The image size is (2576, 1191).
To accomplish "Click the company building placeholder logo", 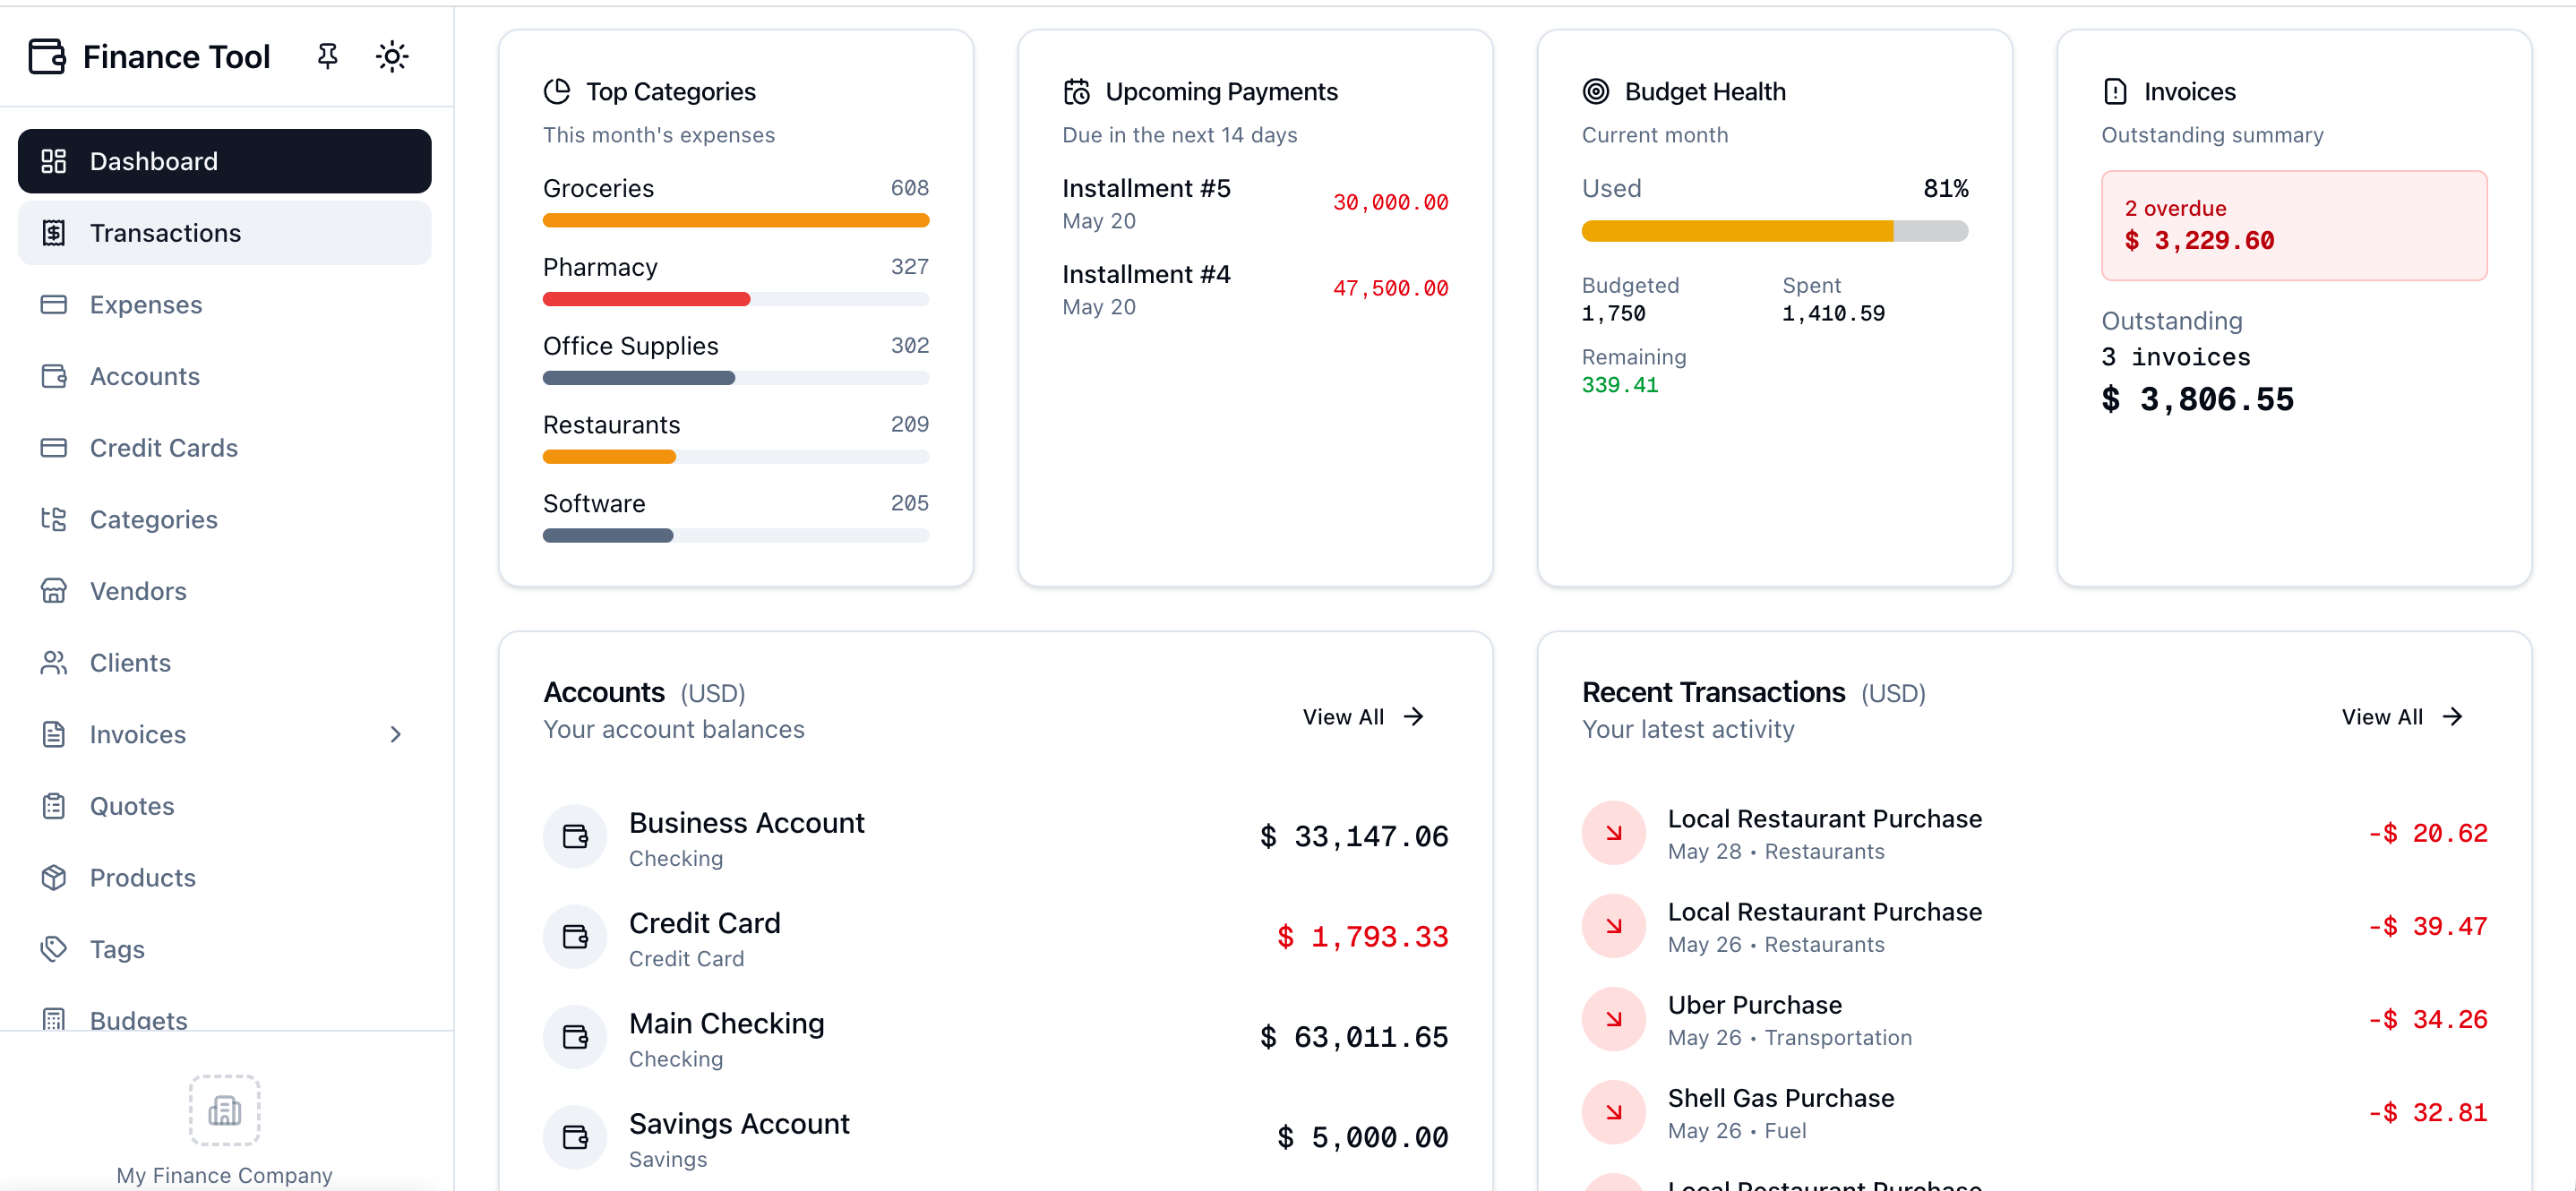I will coord(225,1110).
